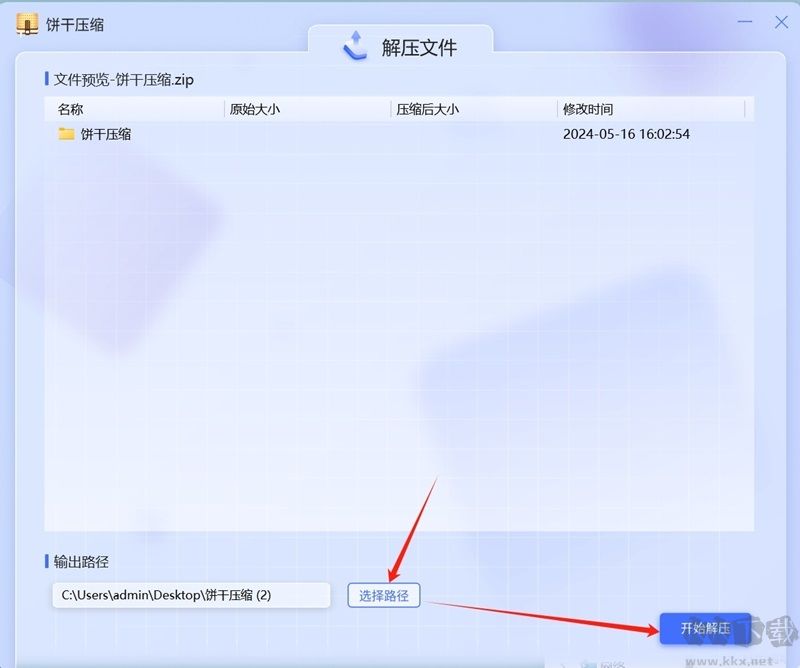The image size is (800, 668).
Task: Click the www.kkx.net watermark text
Action: coord(728,661)
